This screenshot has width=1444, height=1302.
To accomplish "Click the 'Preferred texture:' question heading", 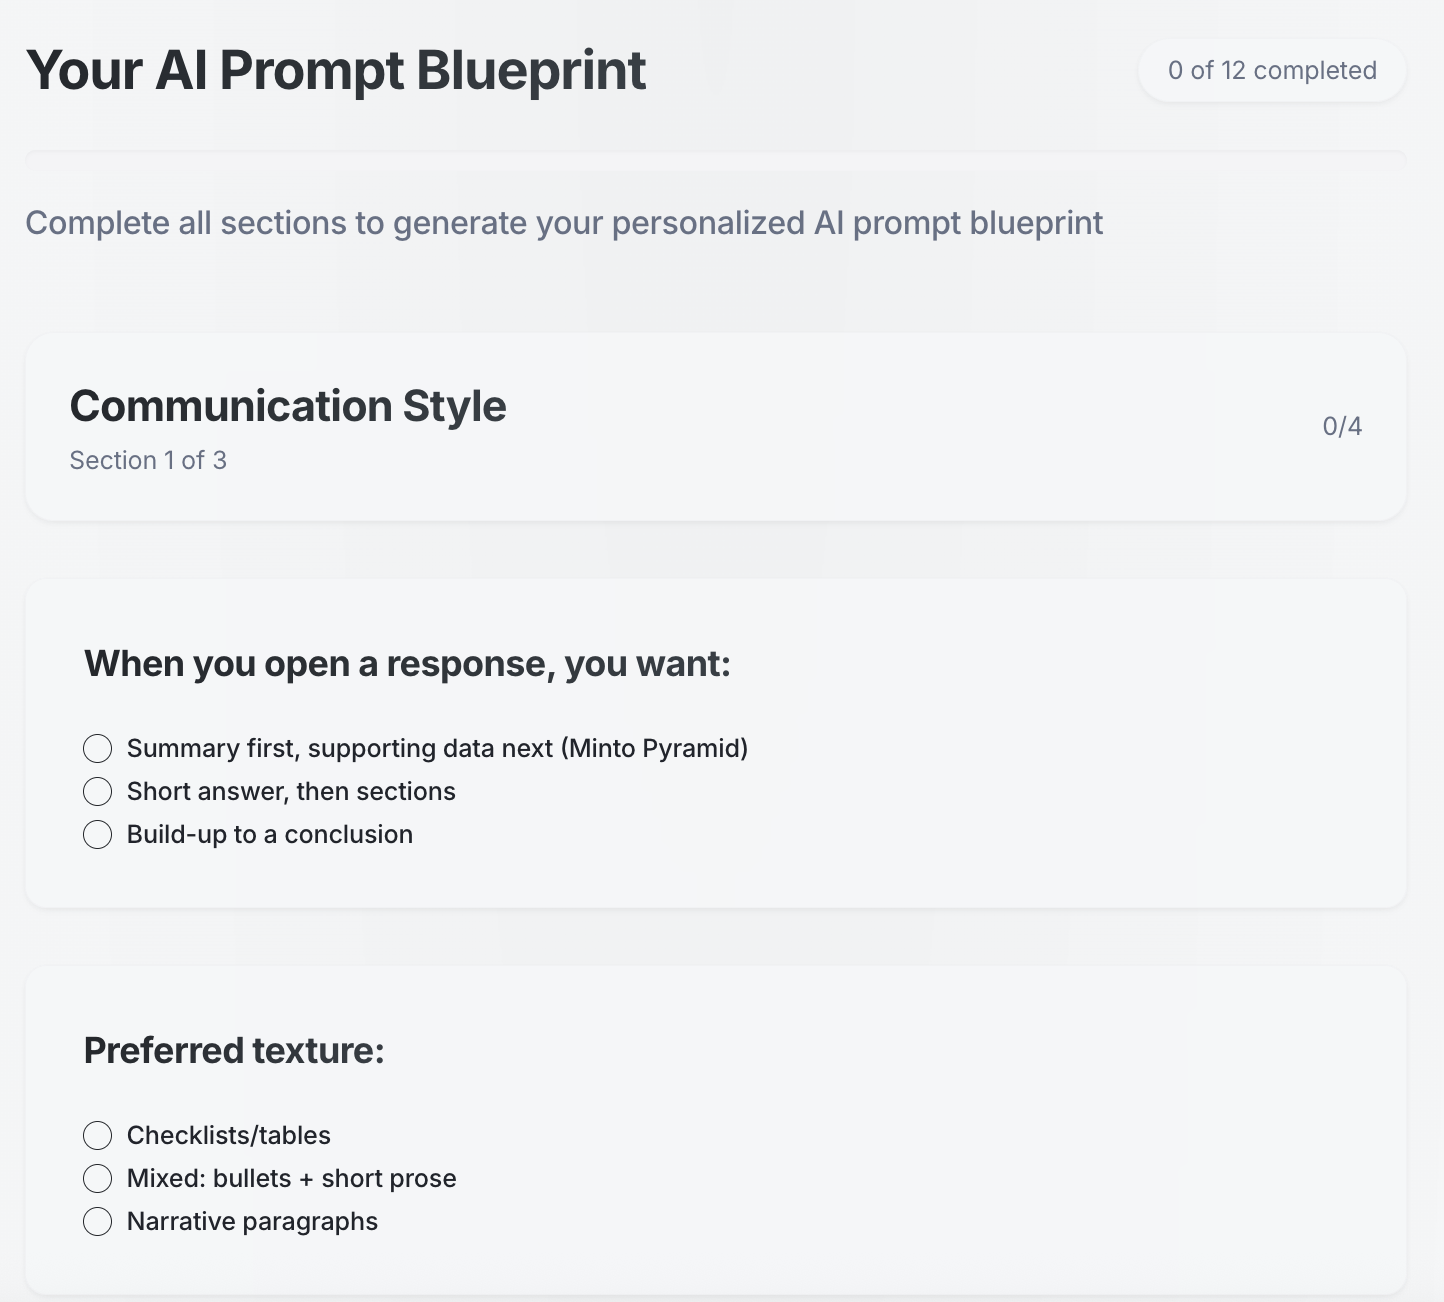I will tap(234, 1051).
